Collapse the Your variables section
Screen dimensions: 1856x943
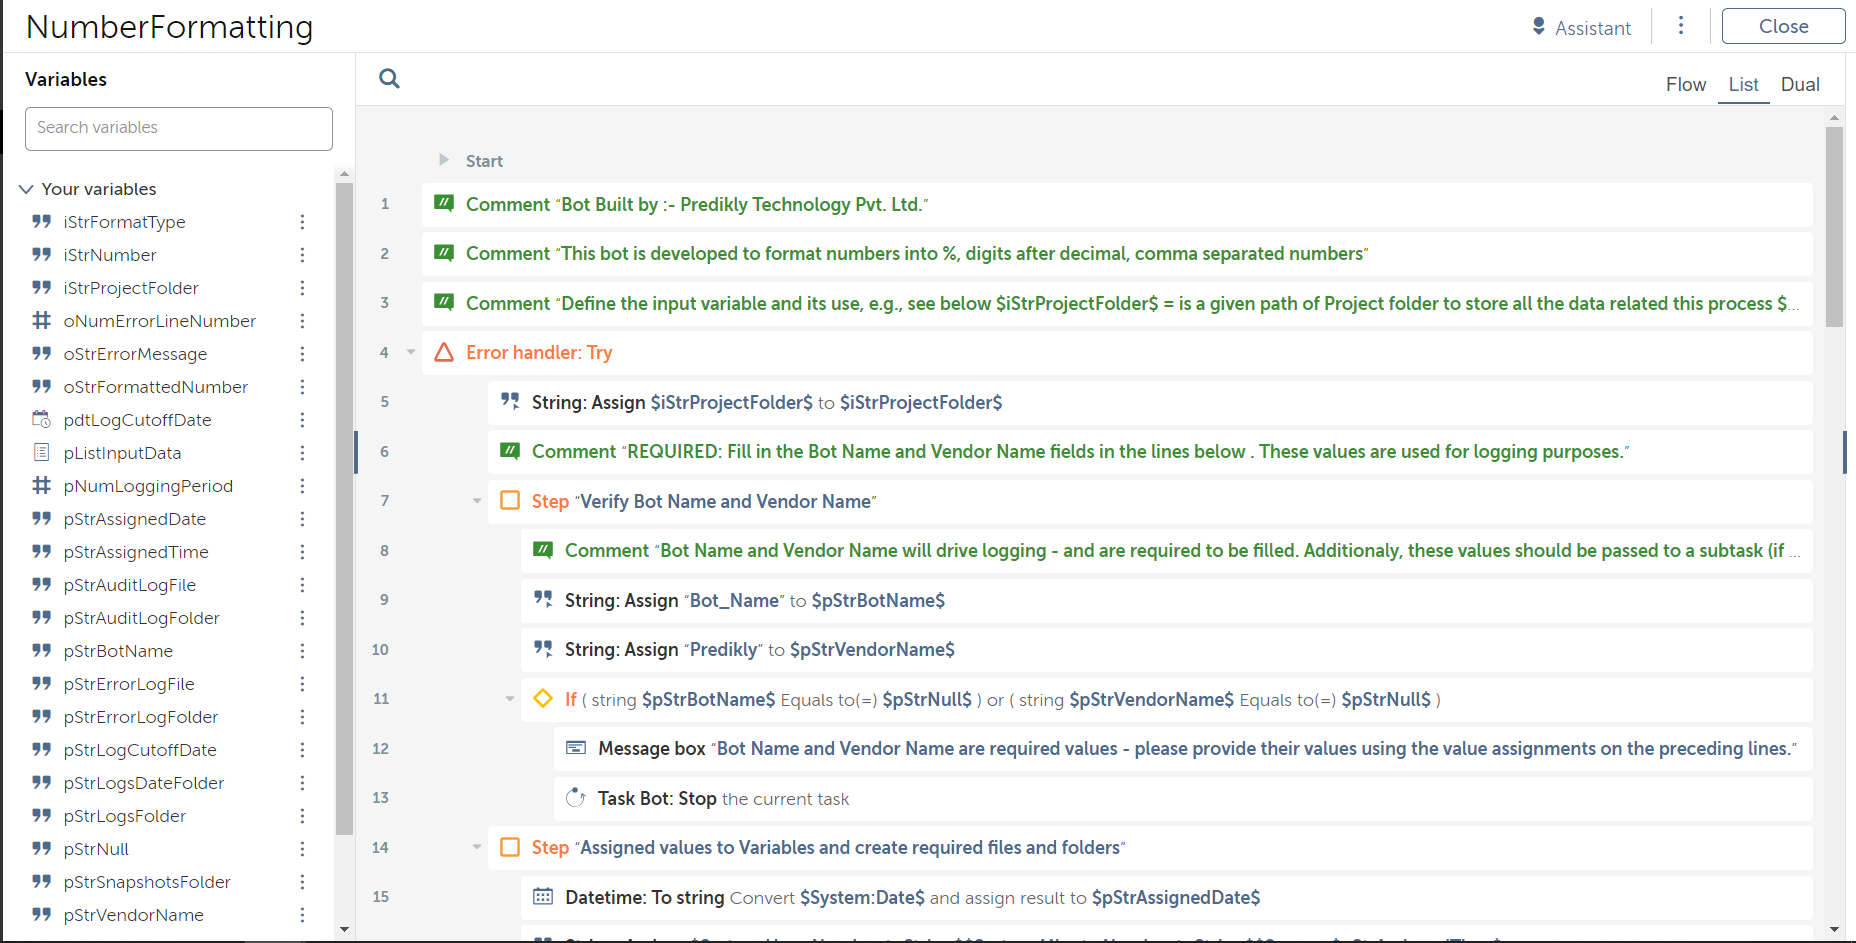tap(27, 189)
